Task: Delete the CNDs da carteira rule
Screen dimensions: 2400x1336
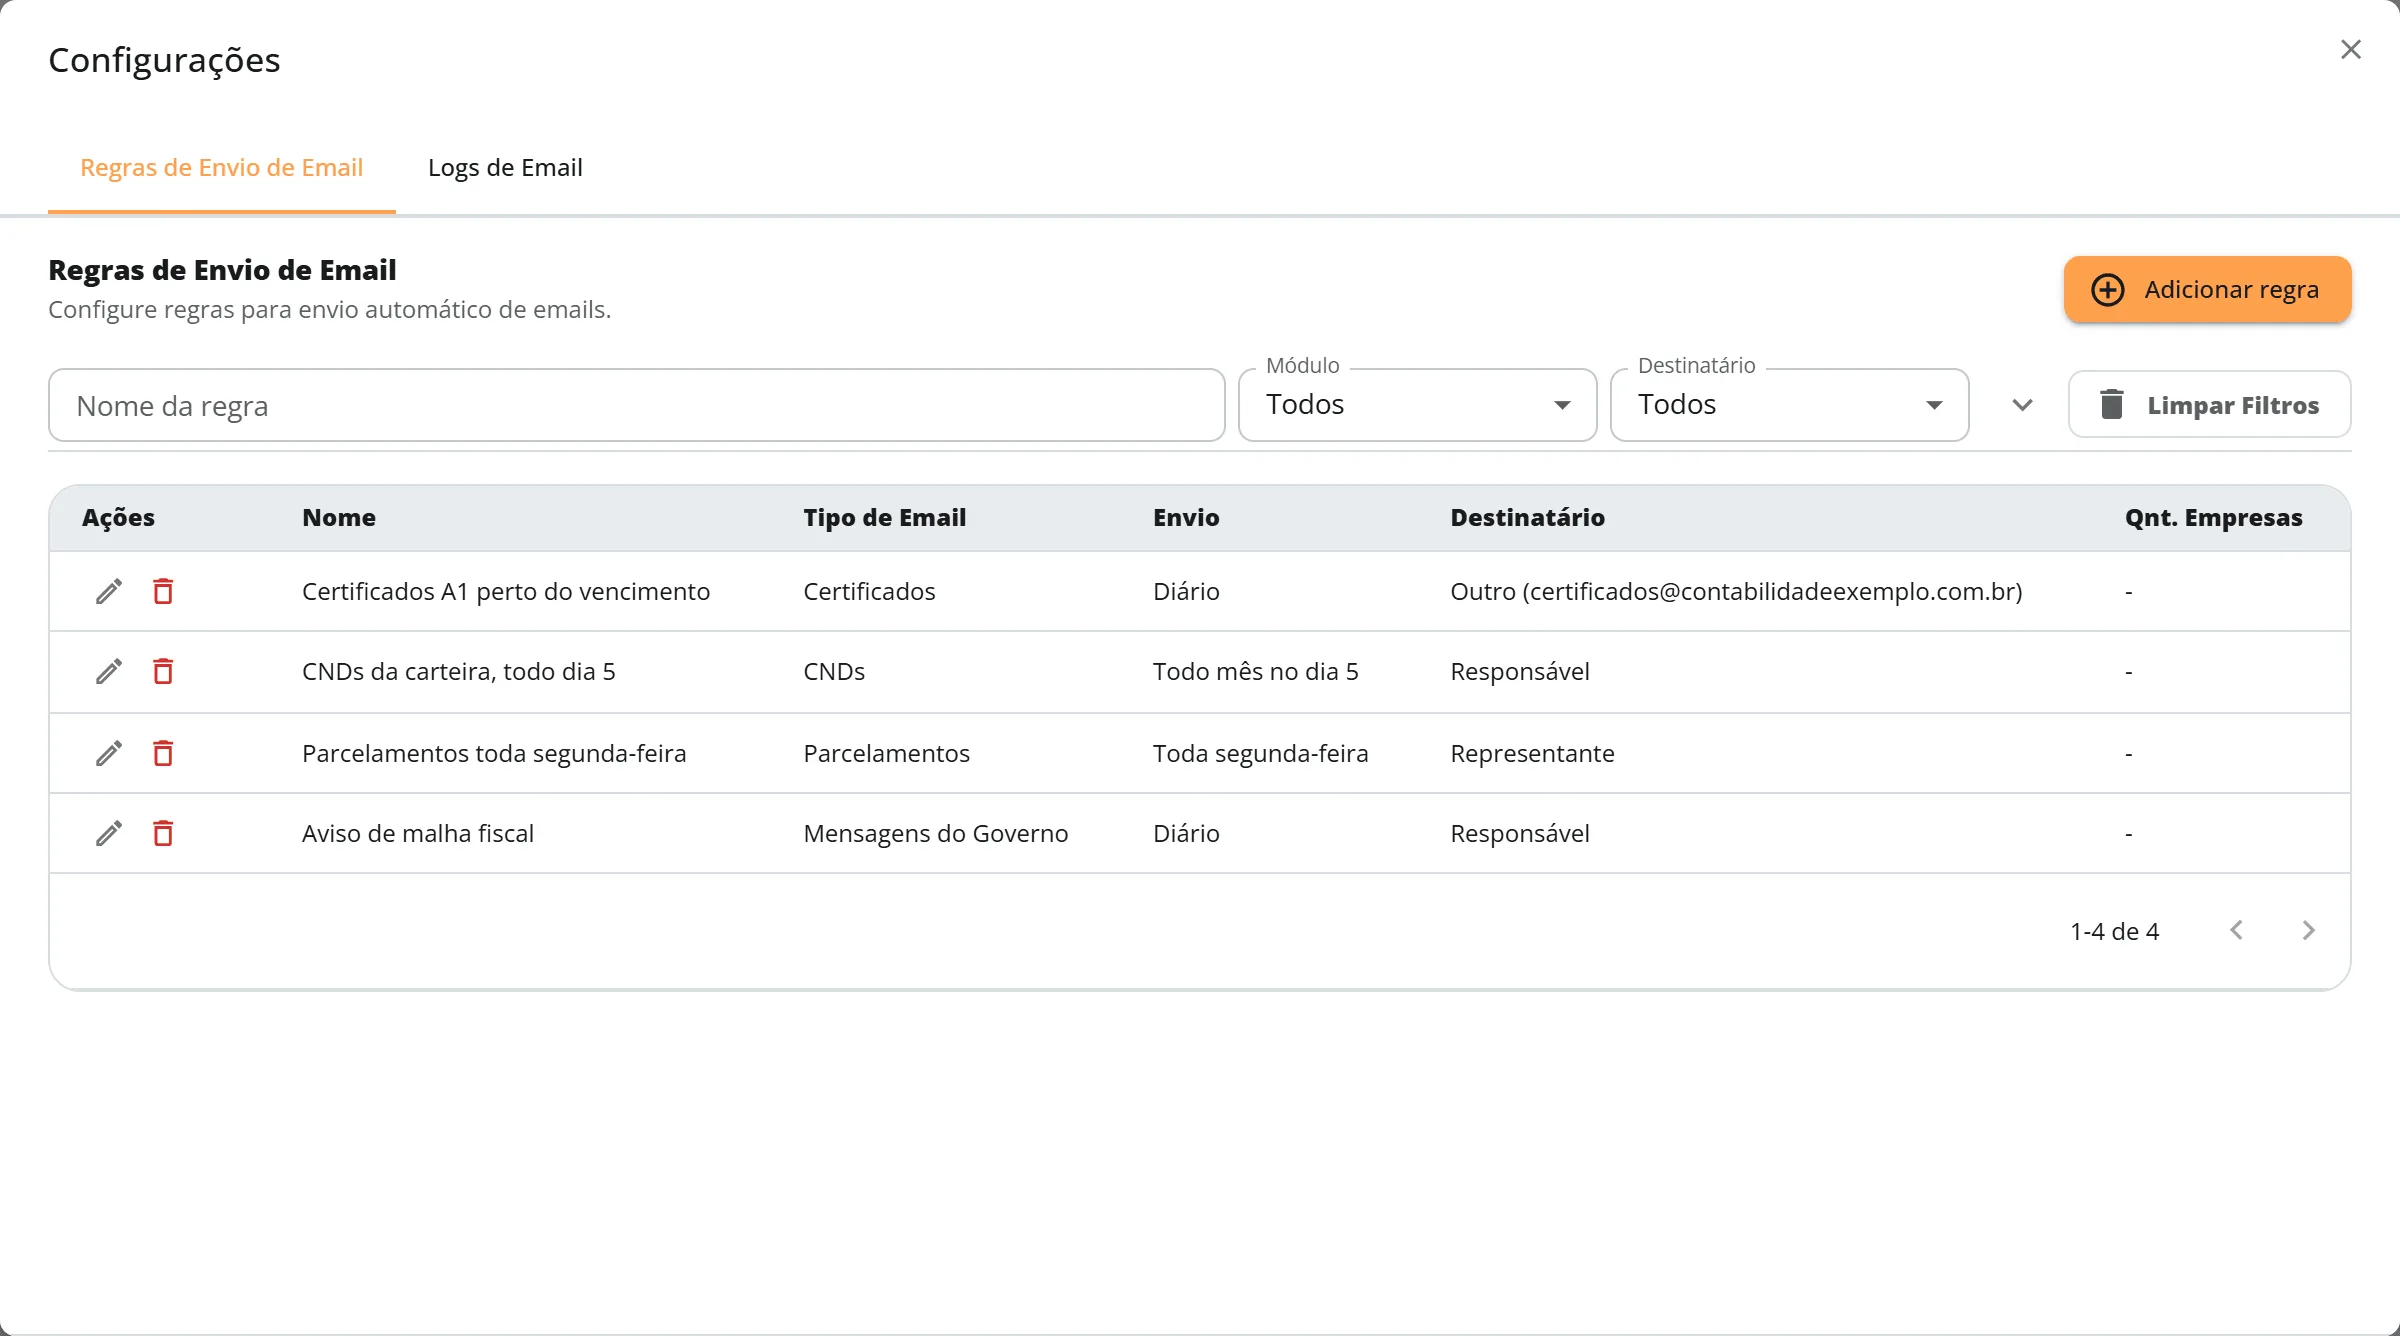Action: point(163,671)
